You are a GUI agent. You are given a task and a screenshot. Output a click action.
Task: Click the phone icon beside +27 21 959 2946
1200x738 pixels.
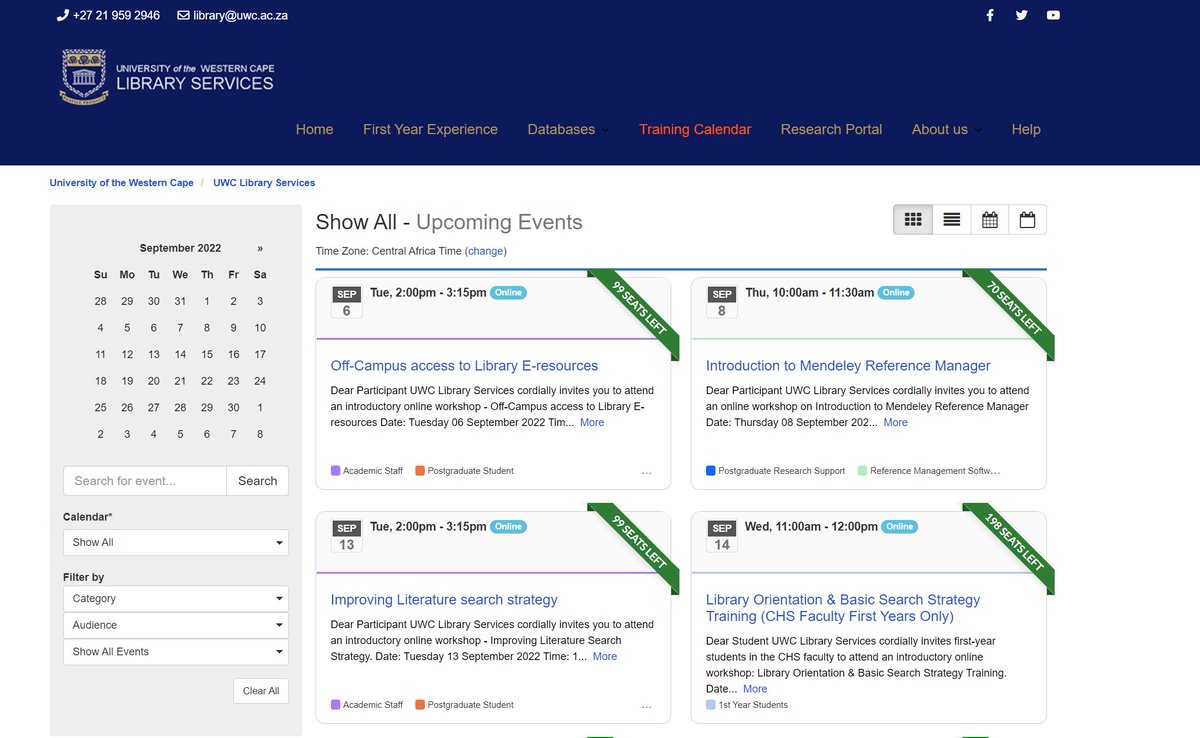coord(63,15)
